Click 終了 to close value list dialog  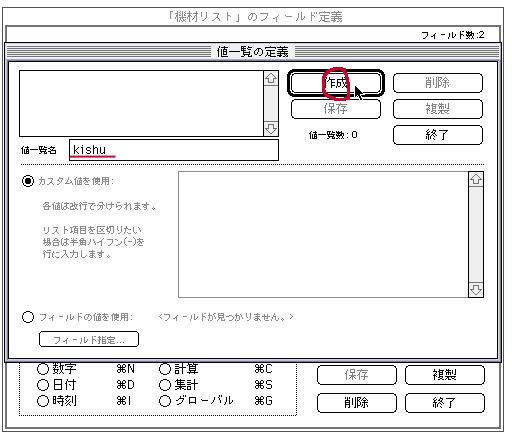tap(438, 135)
